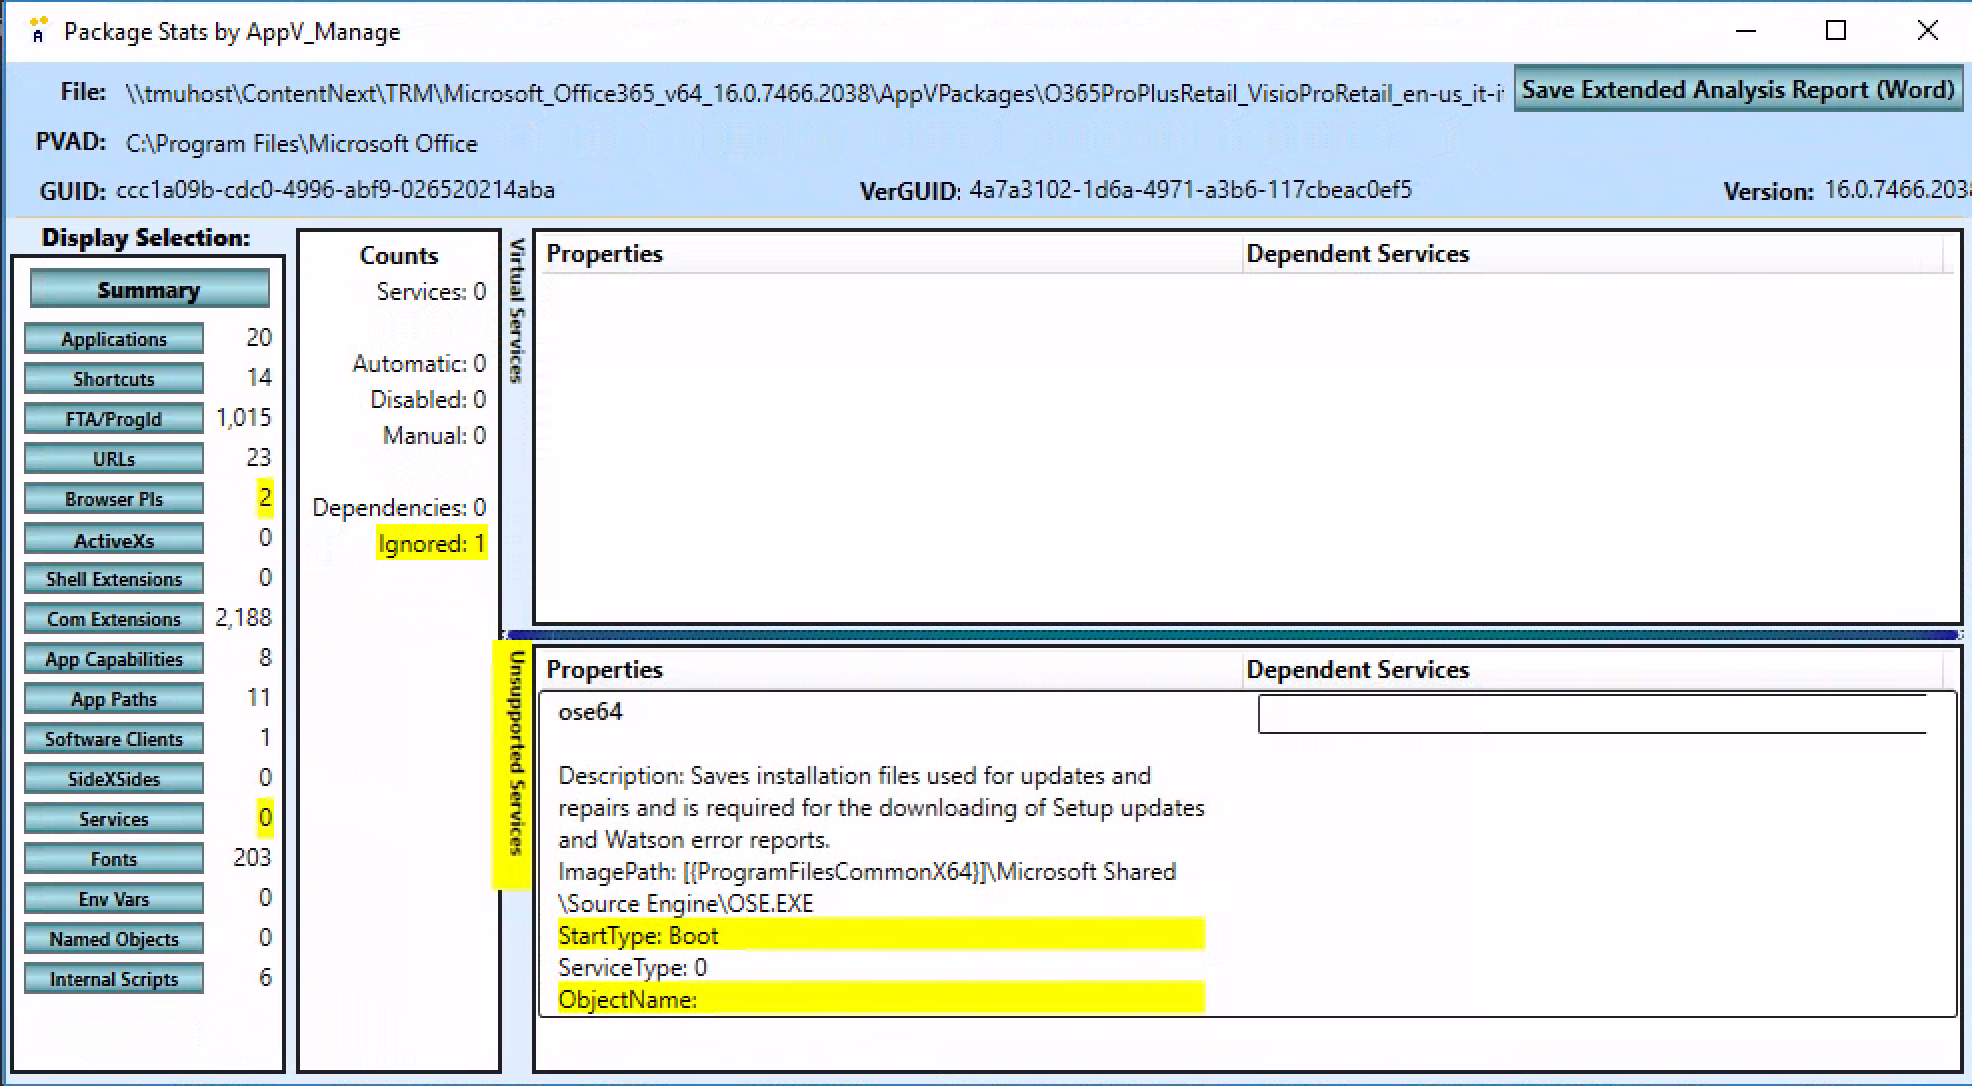This screenshot has width=1972, height=1086.
Task: Click the Shortcuts count 14
Action: coord(259,378)
